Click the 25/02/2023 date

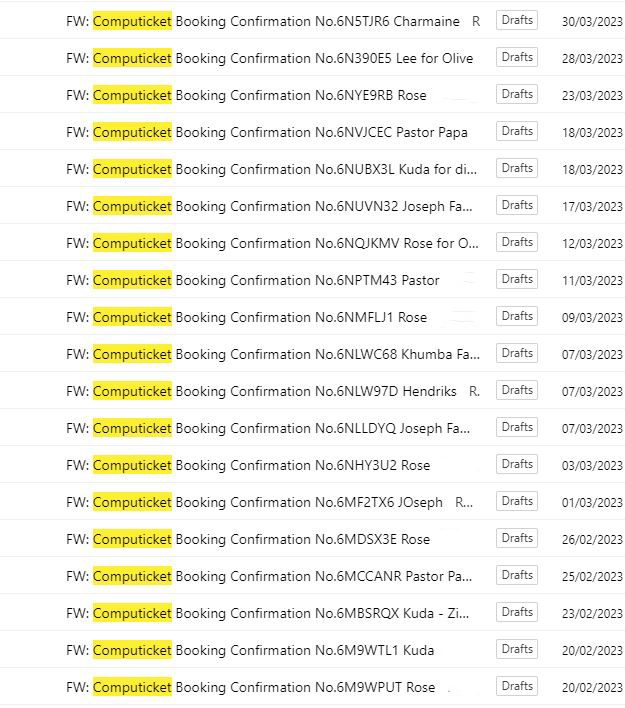coord(592,577)
